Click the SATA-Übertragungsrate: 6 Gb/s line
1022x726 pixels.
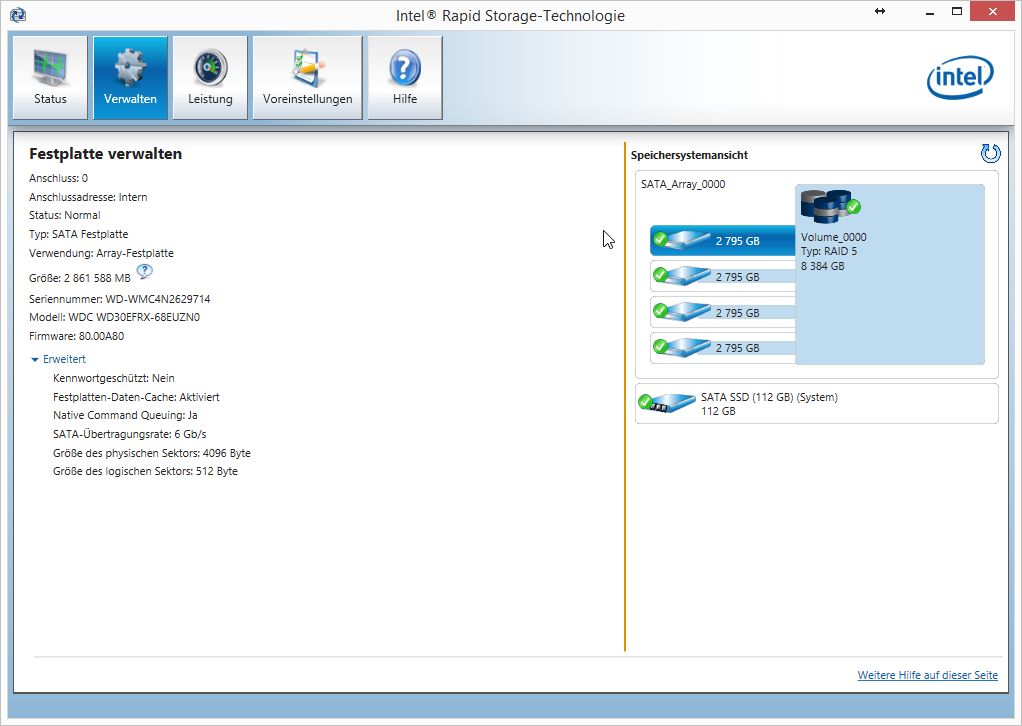tap(130, 434)
